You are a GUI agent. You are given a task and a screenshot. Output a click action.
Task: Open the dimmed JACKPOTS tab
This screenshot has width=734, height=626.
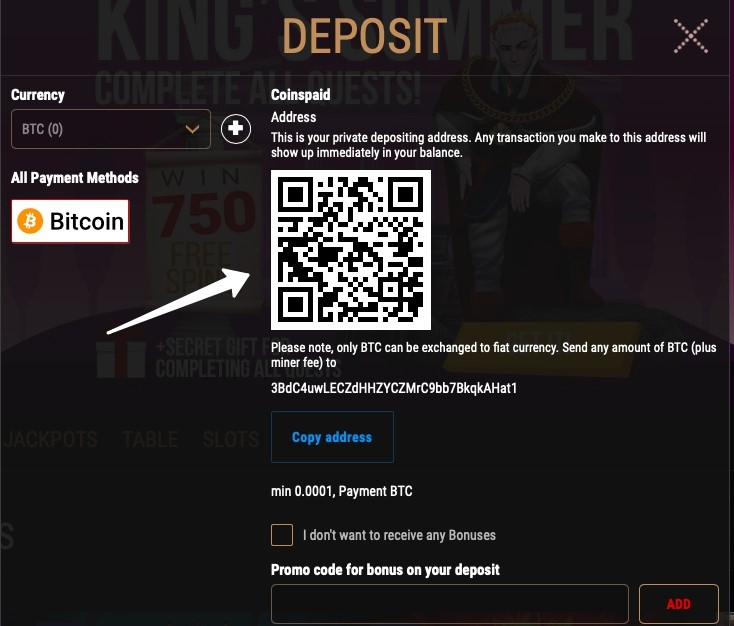coord(51,440)
